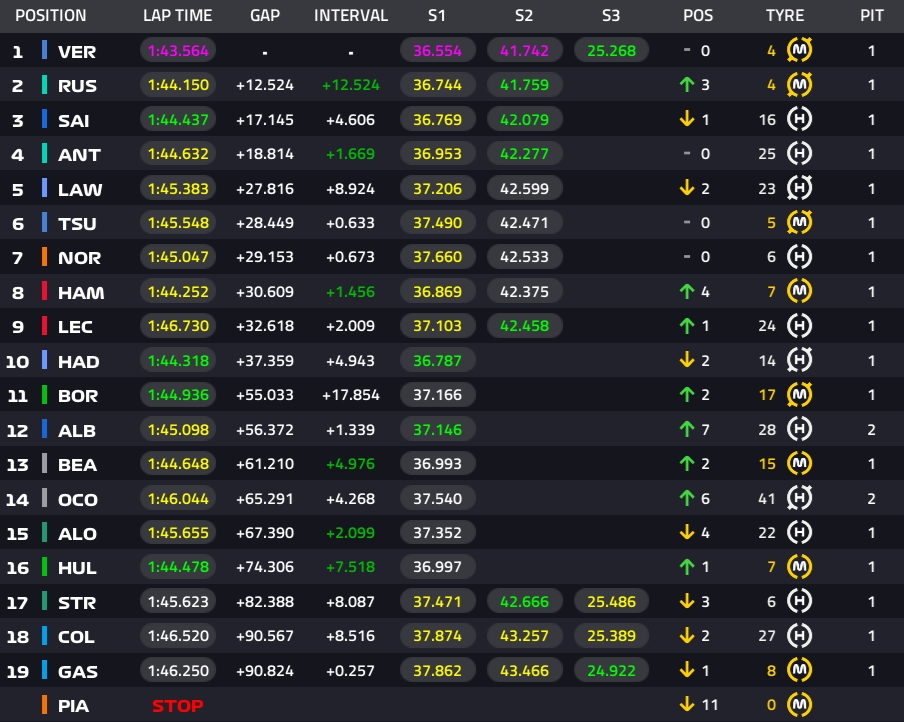Click the blue team color bar beside VER
Screen dimensions: 904x722
(x=44, y=50)
